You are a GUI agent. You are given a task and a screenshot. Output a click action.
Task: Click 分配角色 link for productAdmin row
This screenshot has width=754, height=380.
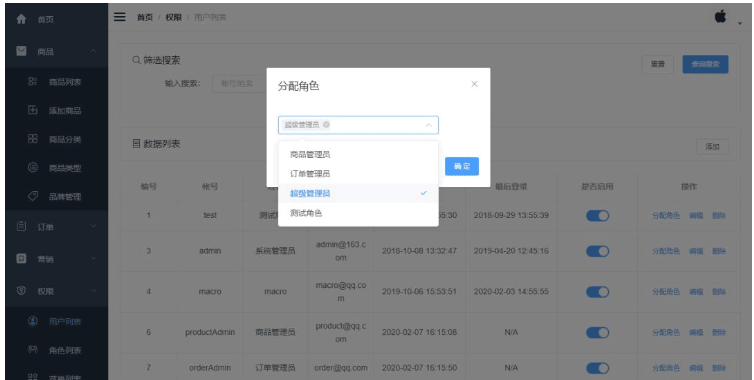tap(666, 332)
